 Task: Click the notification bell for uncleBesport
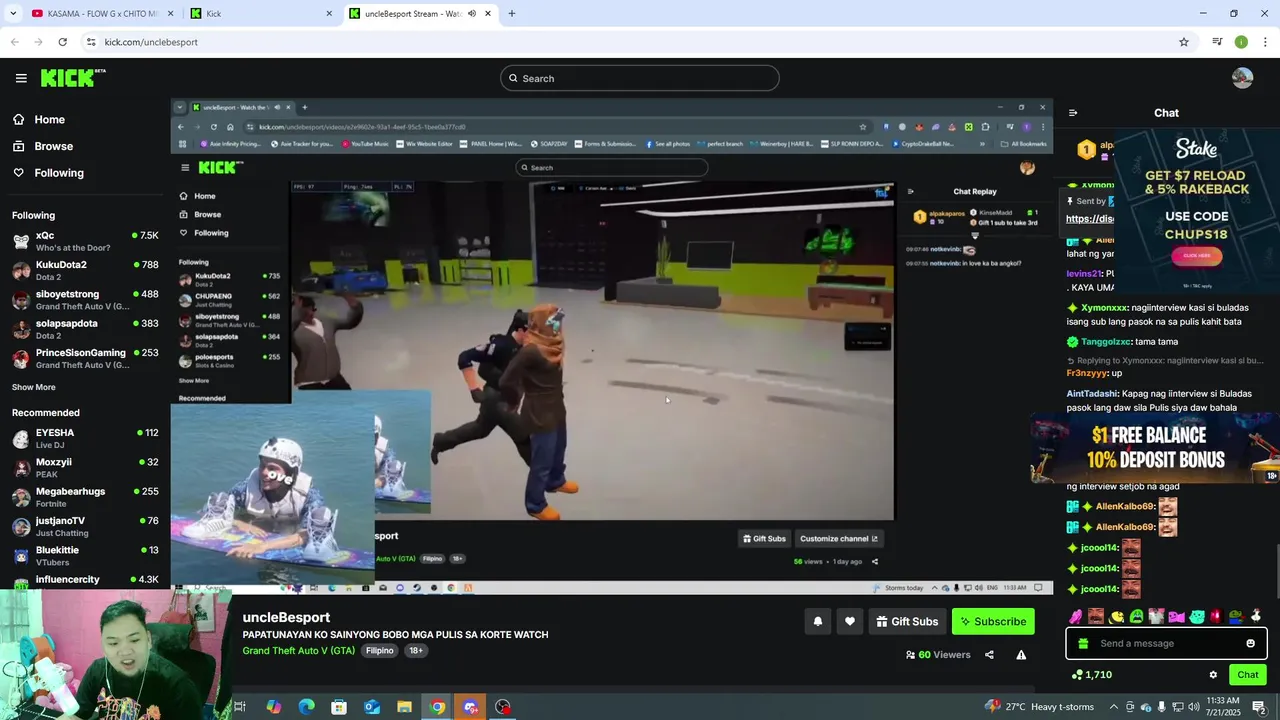pyautogui.click(x=818, y=622)
